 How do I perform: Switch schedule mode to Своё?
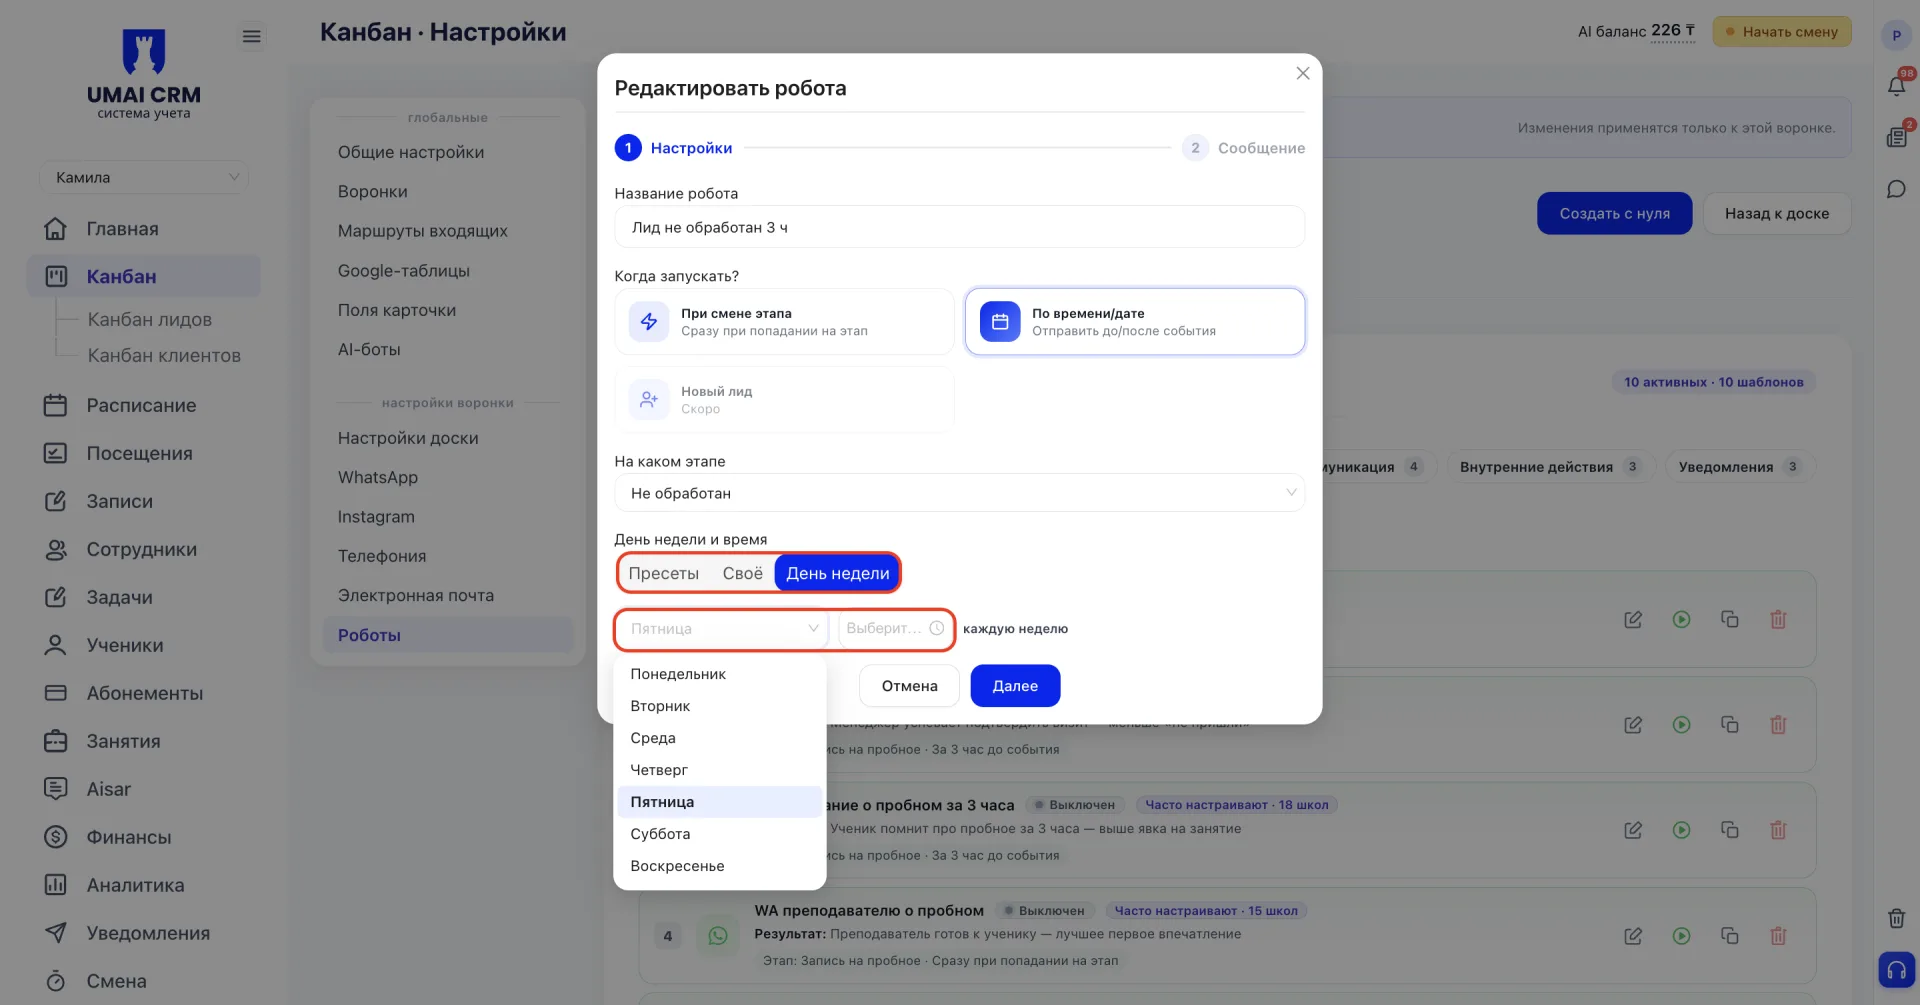pos(743,573)
